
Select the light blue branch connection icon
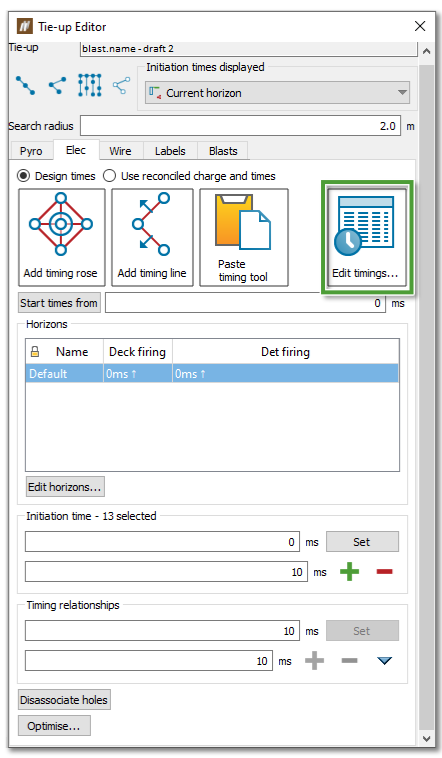(x=121, y=86)
